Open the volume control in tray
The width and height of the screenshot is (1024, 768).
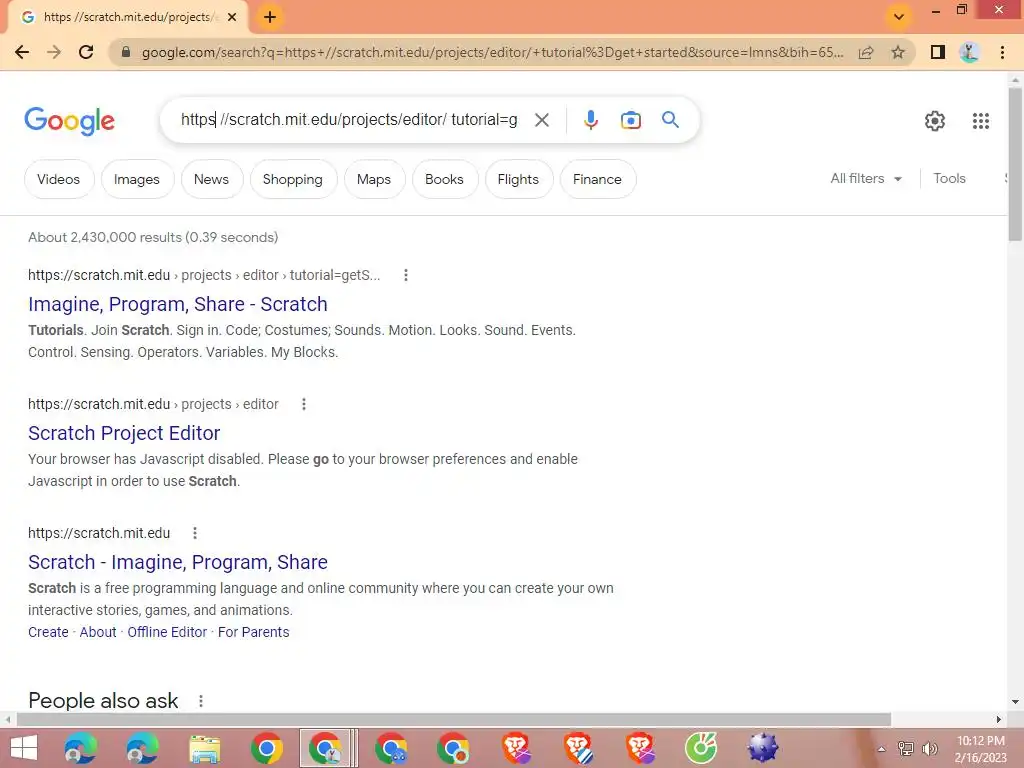(930, 749)
